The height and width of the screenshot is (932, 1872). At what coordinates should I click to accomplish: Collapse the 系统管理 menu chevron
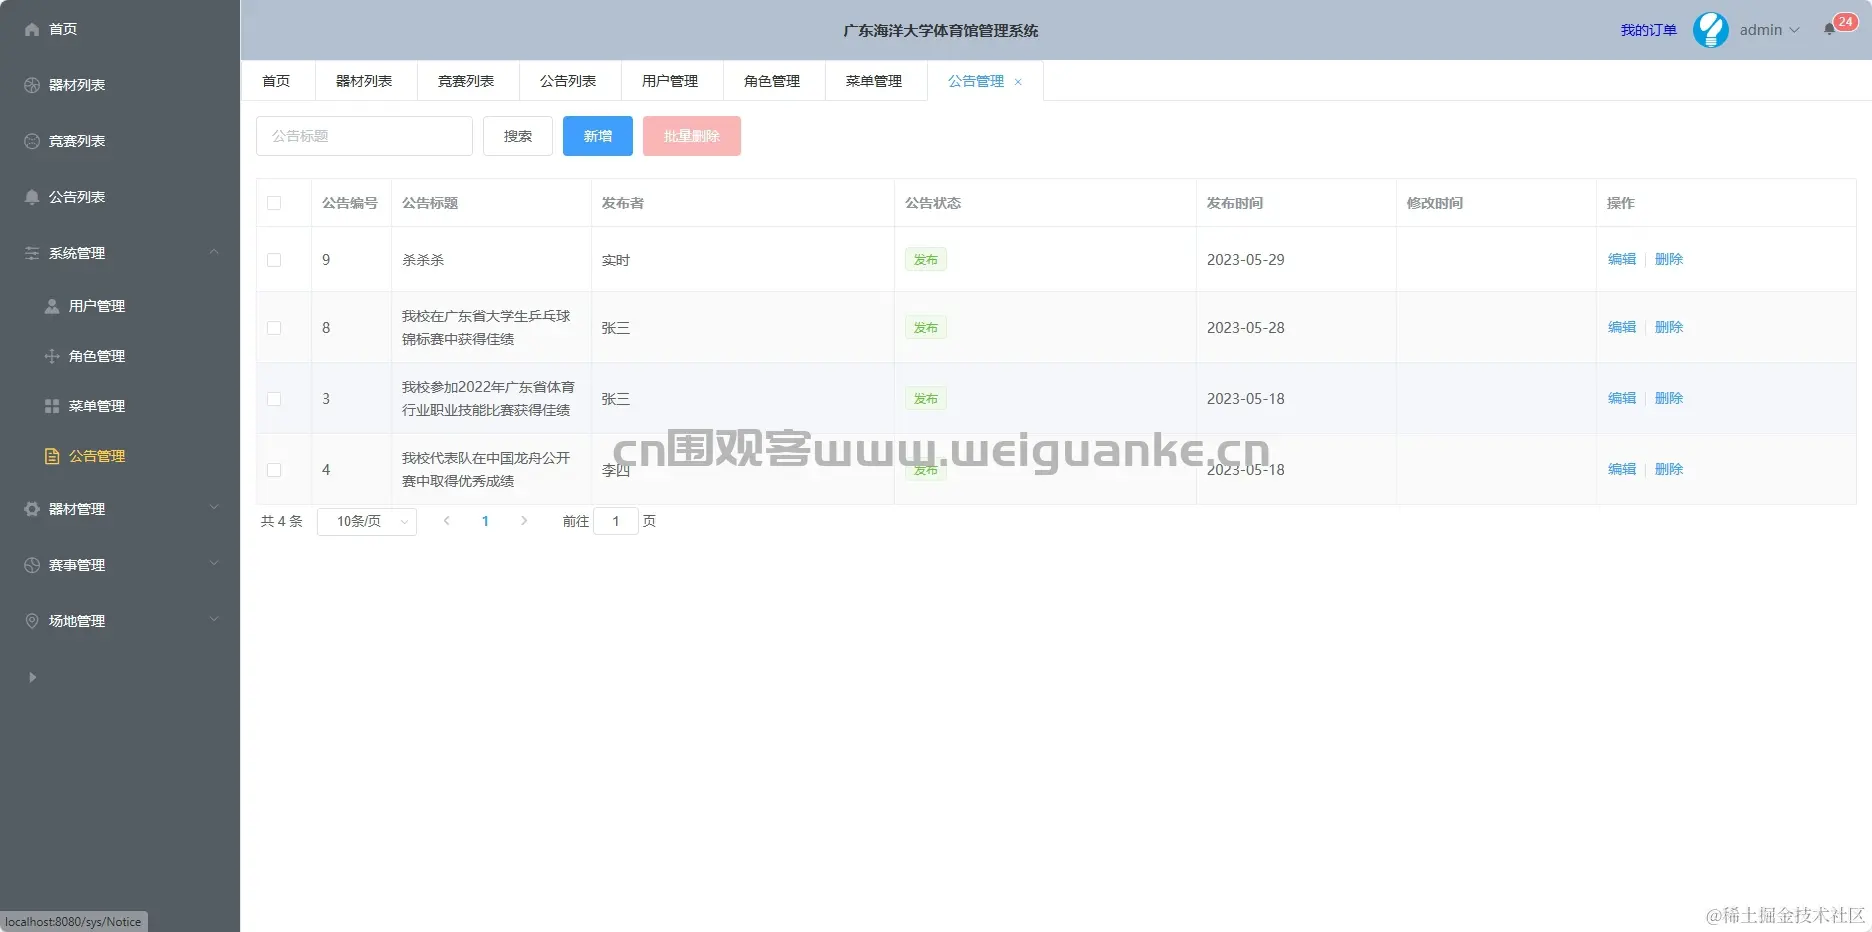pyautogui.click(x=214, y=252)
